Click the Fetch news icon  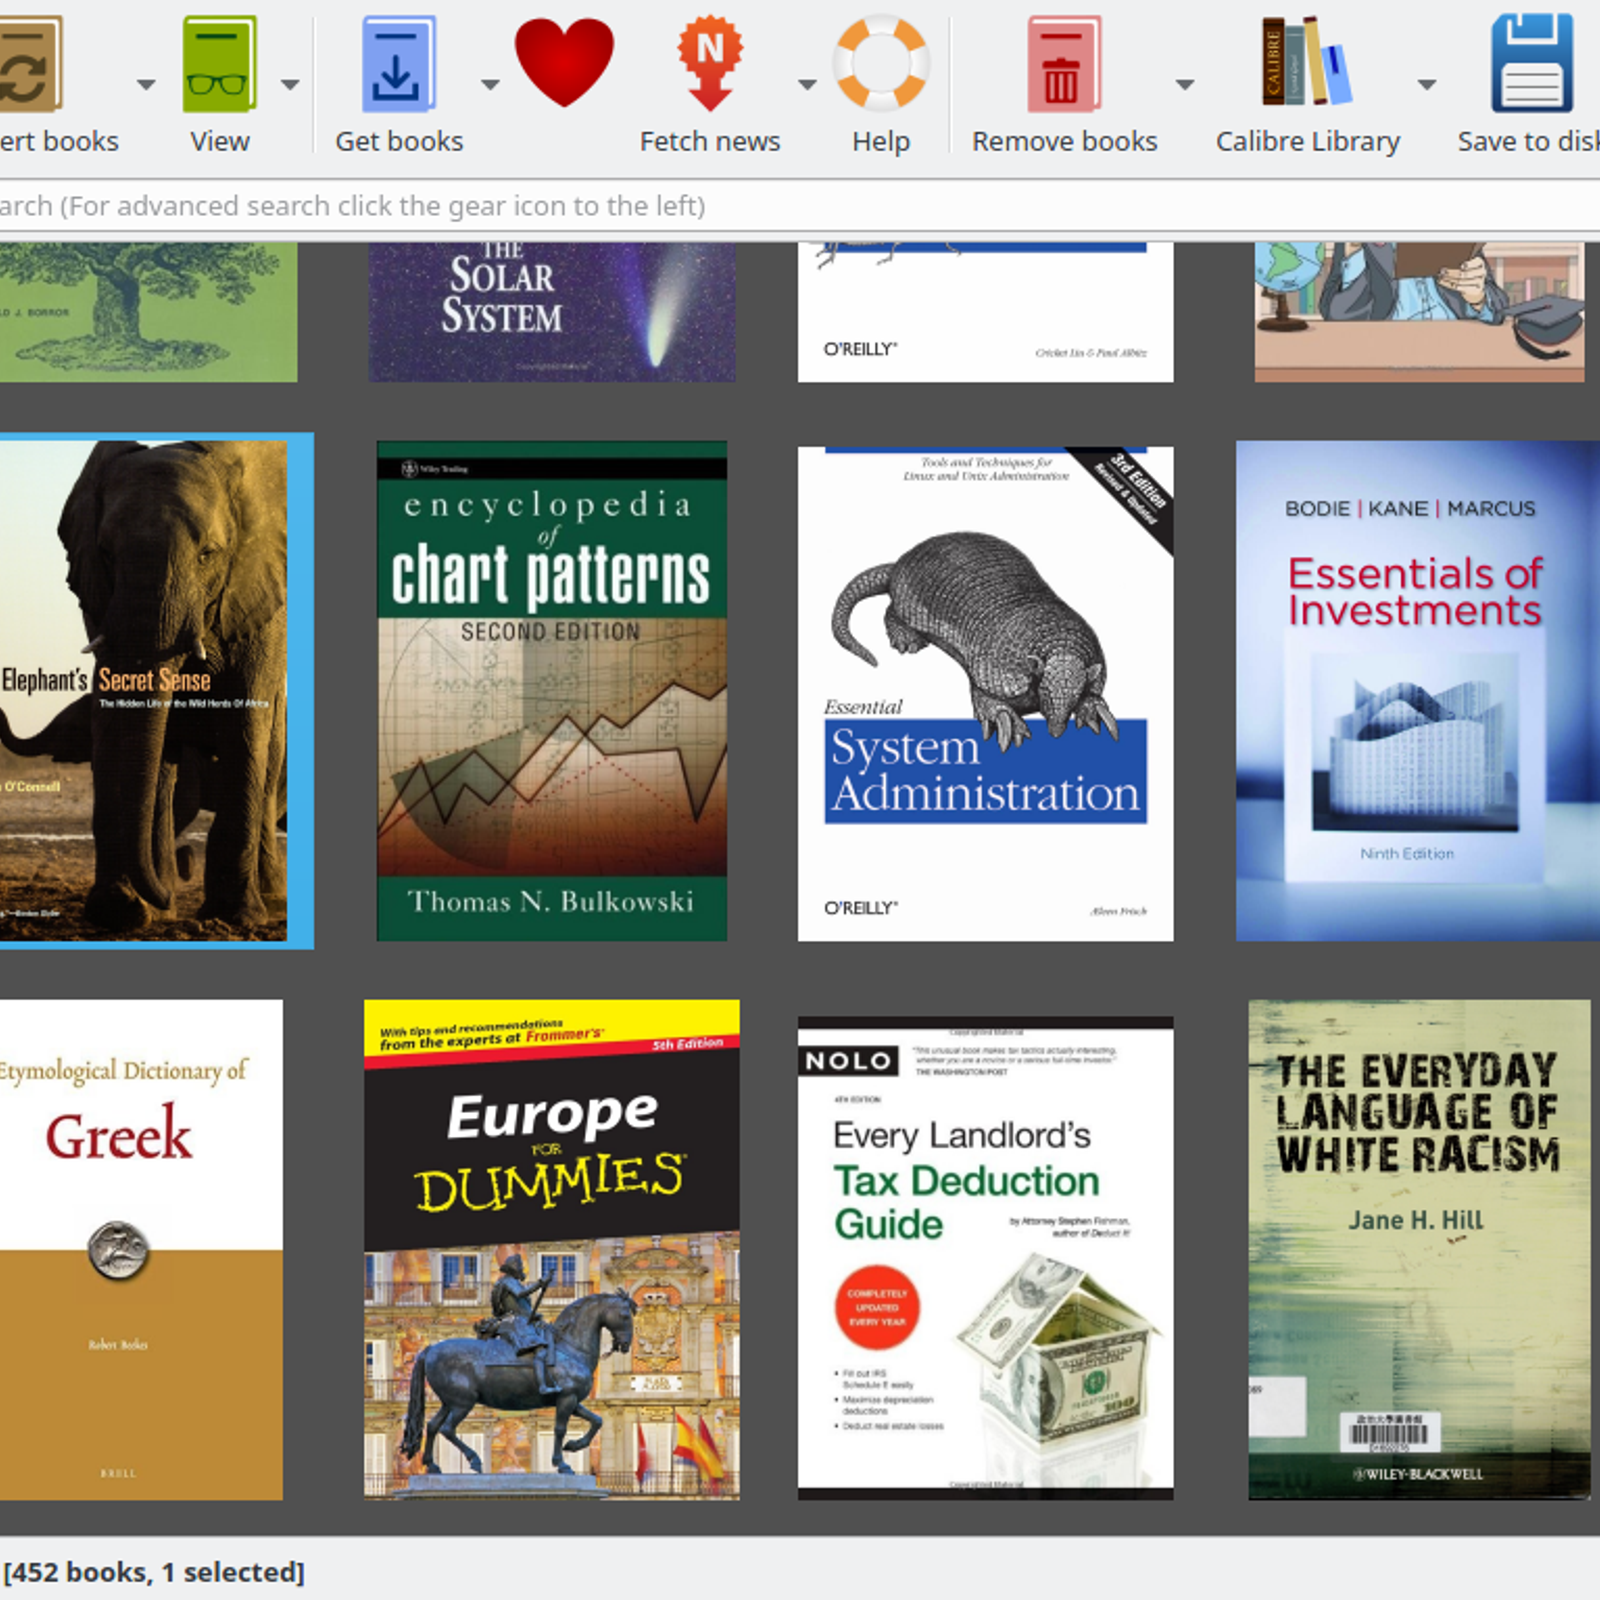coord(710,62)
